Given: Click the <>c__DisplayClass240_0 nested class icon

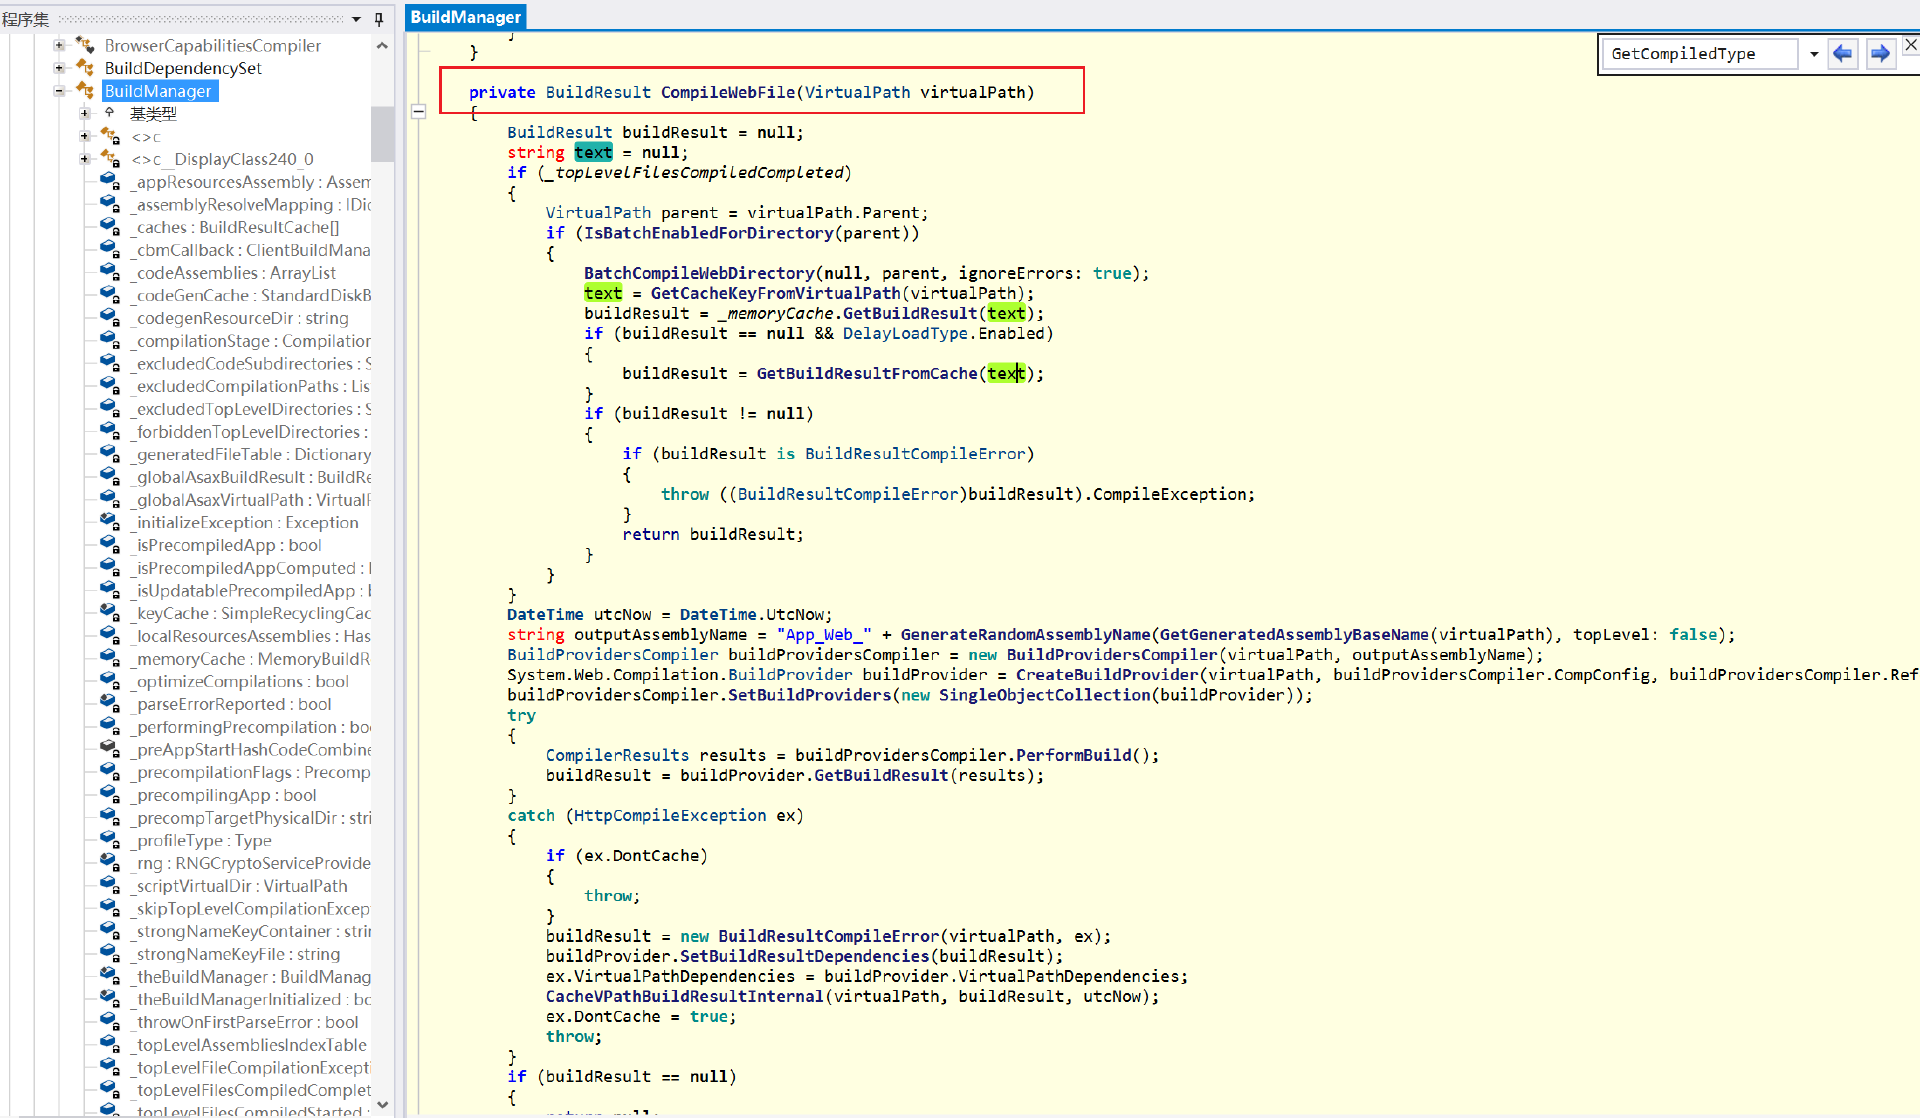Looking at the screenshot, I should pyautogui.click(x=110, y=159).
